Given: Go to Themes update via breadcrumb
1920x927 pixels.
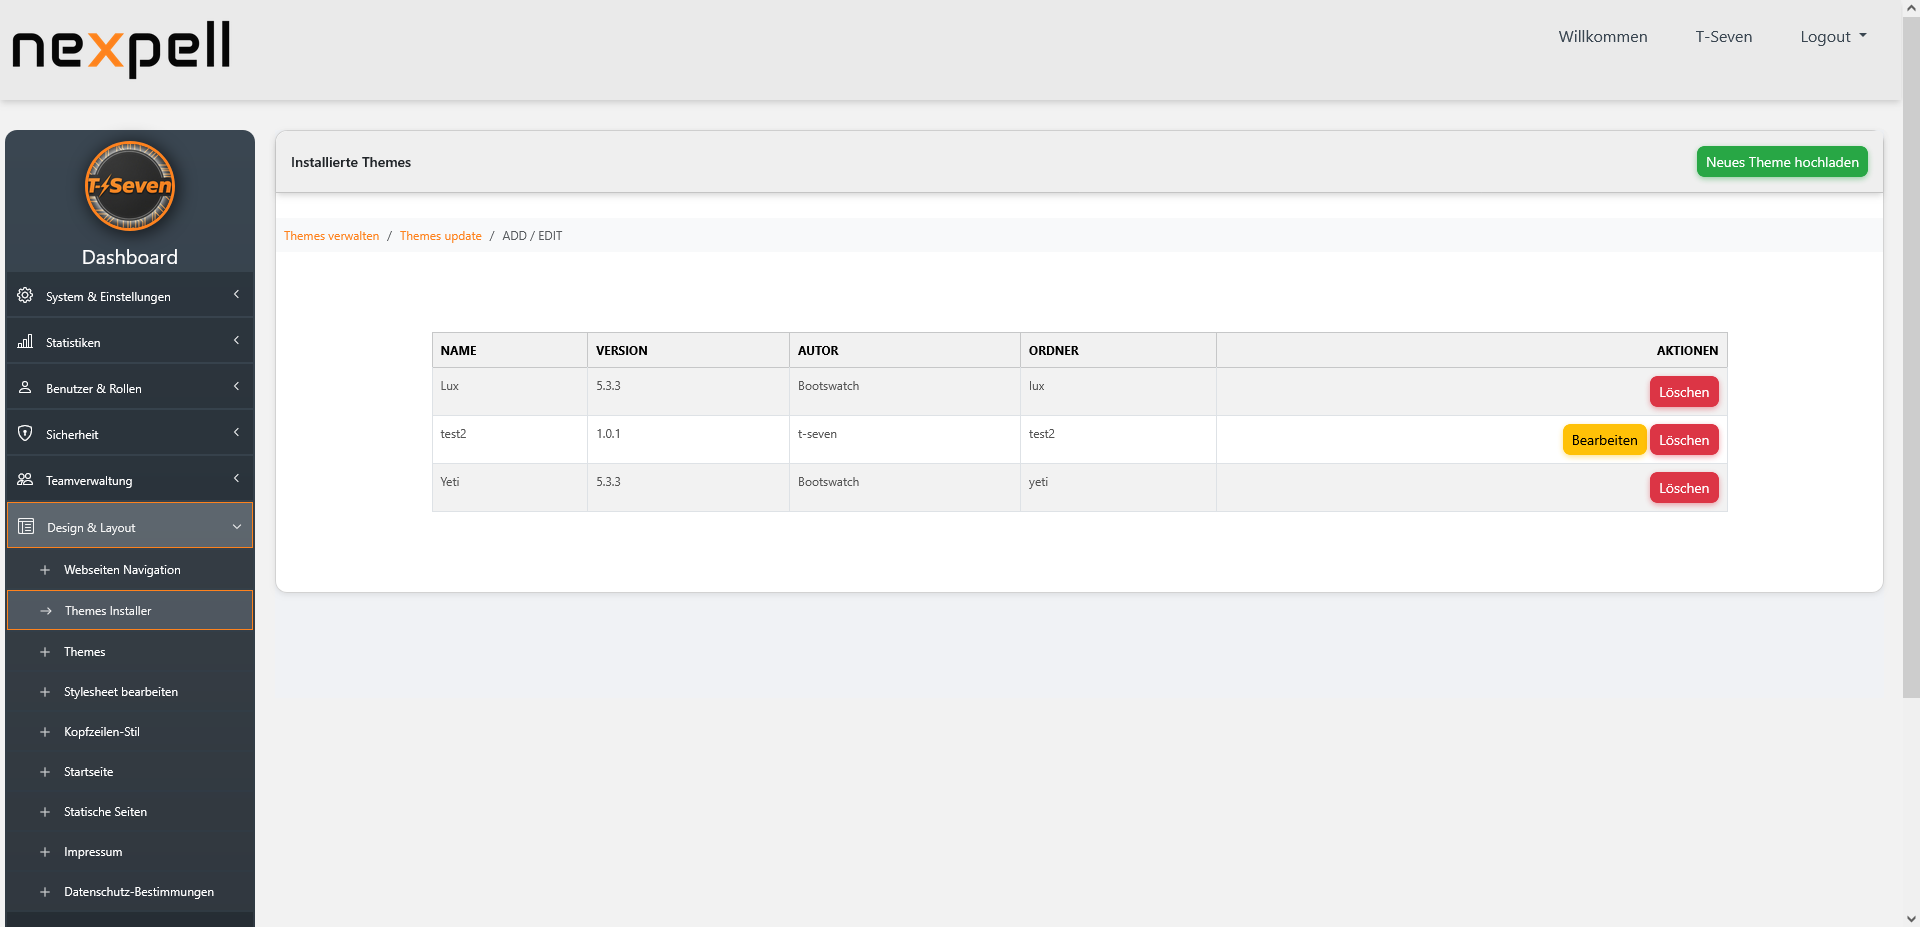Looking at the screenshot, I should tap(440, 235).
